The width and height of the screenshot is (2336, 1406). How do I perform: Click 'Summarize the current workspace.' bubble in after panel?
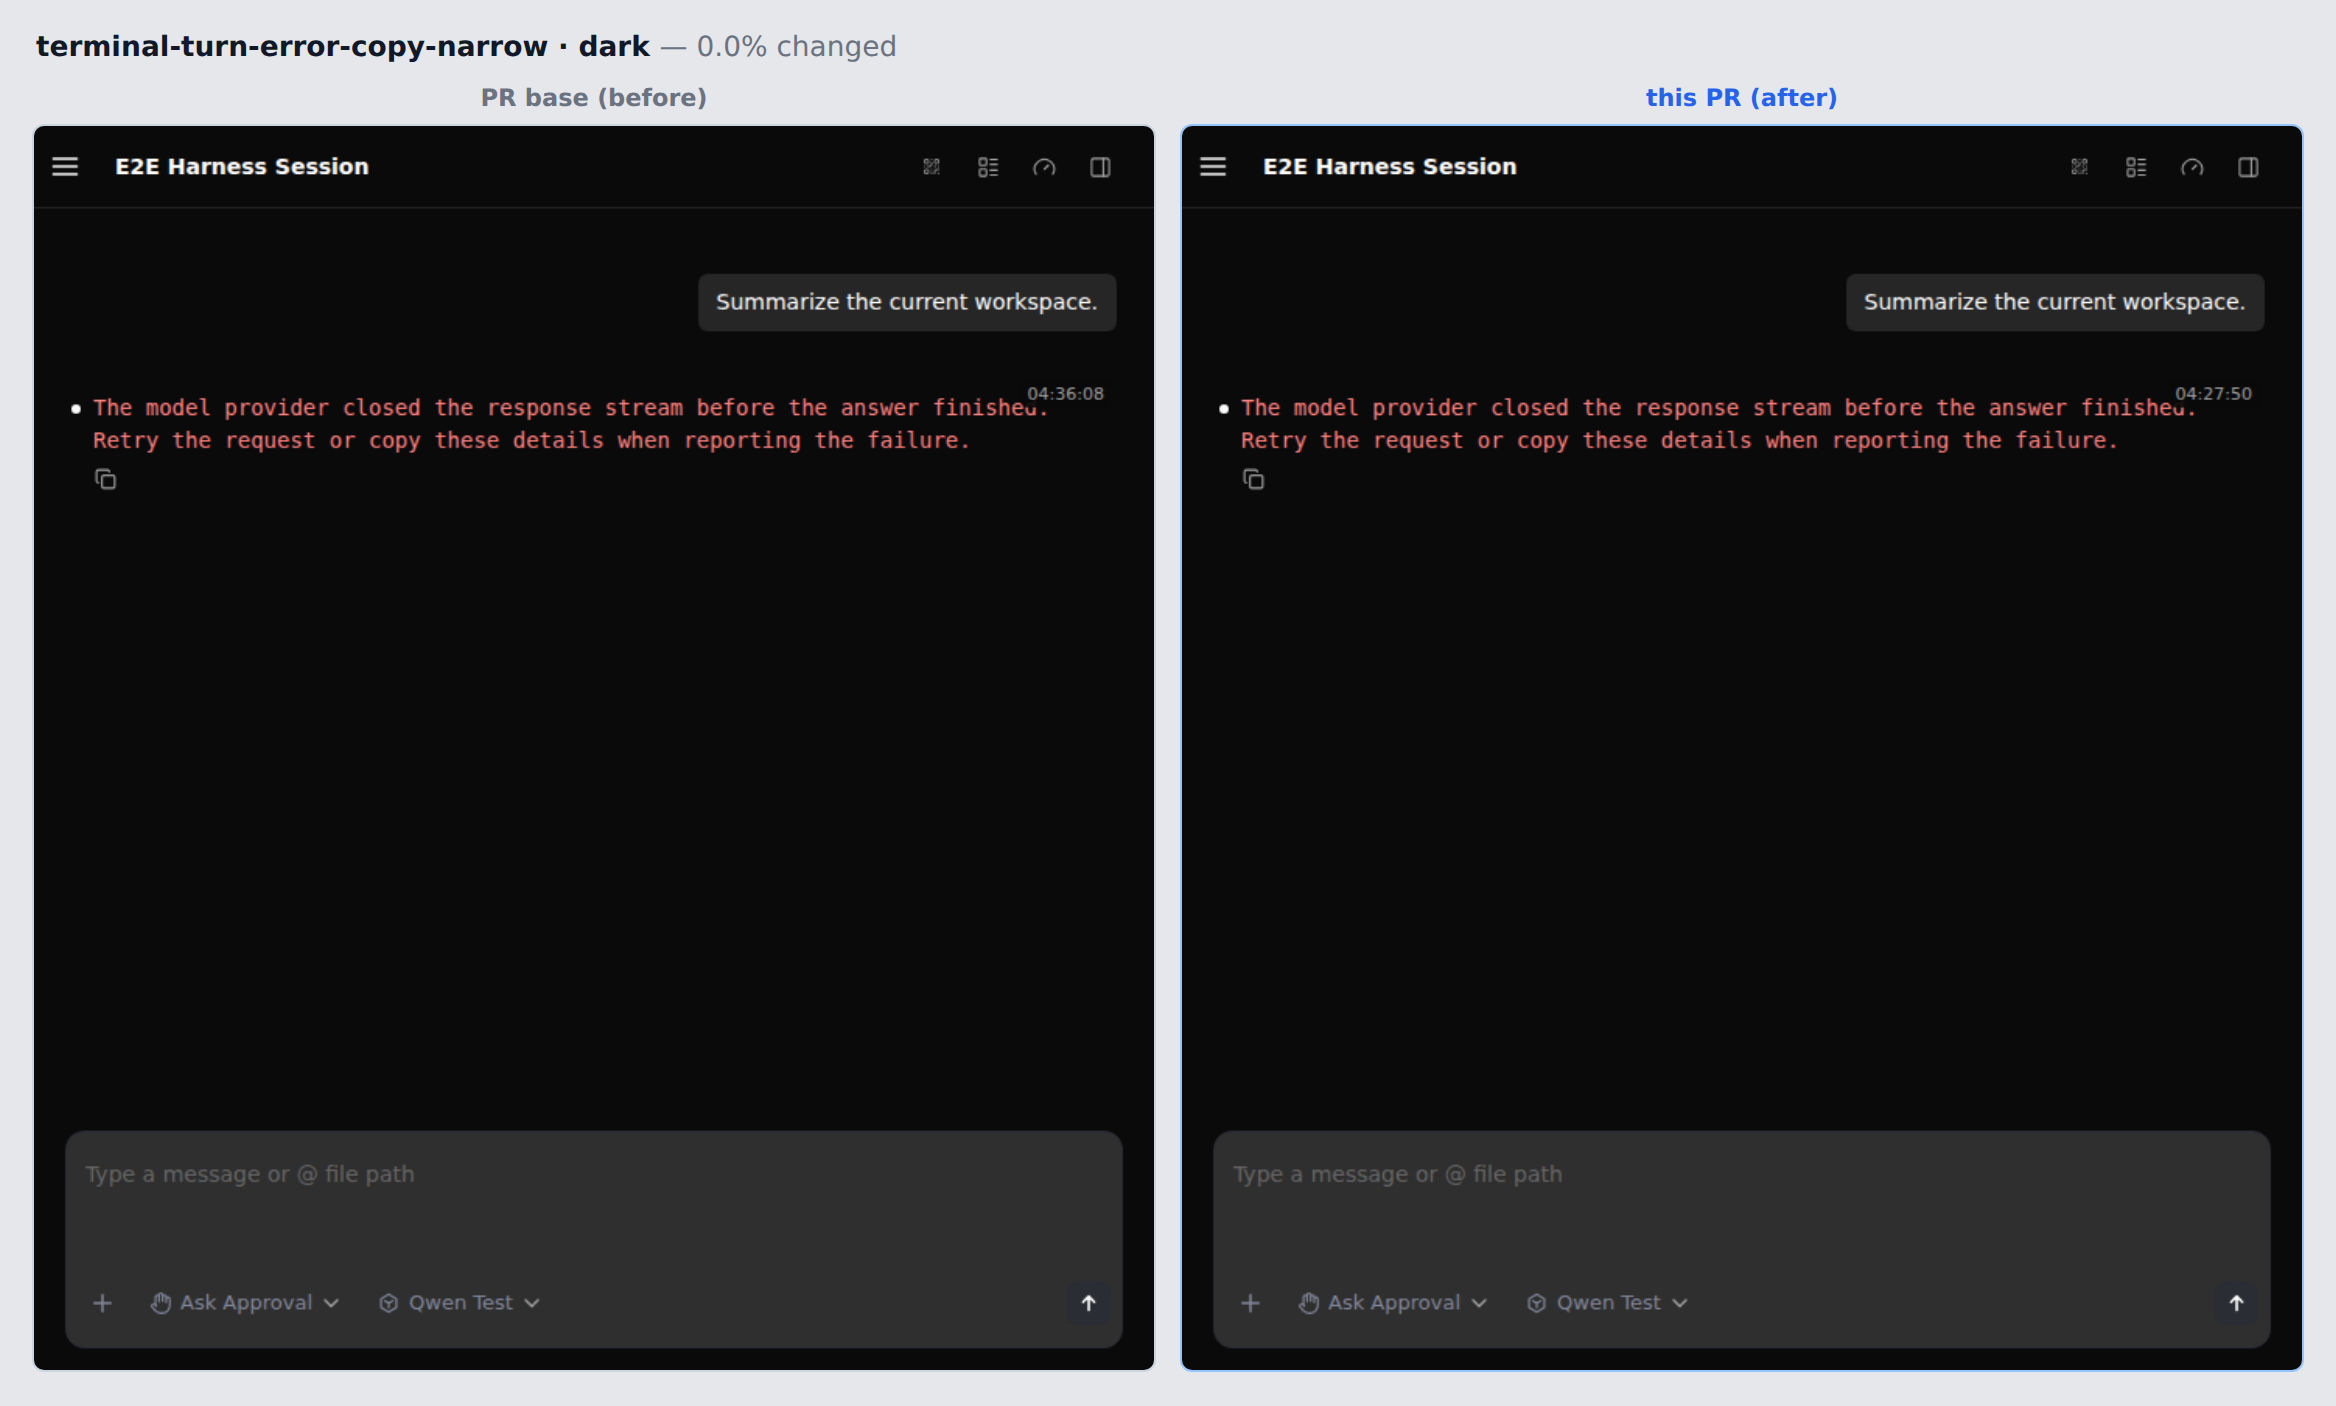tap(2055, 302)
